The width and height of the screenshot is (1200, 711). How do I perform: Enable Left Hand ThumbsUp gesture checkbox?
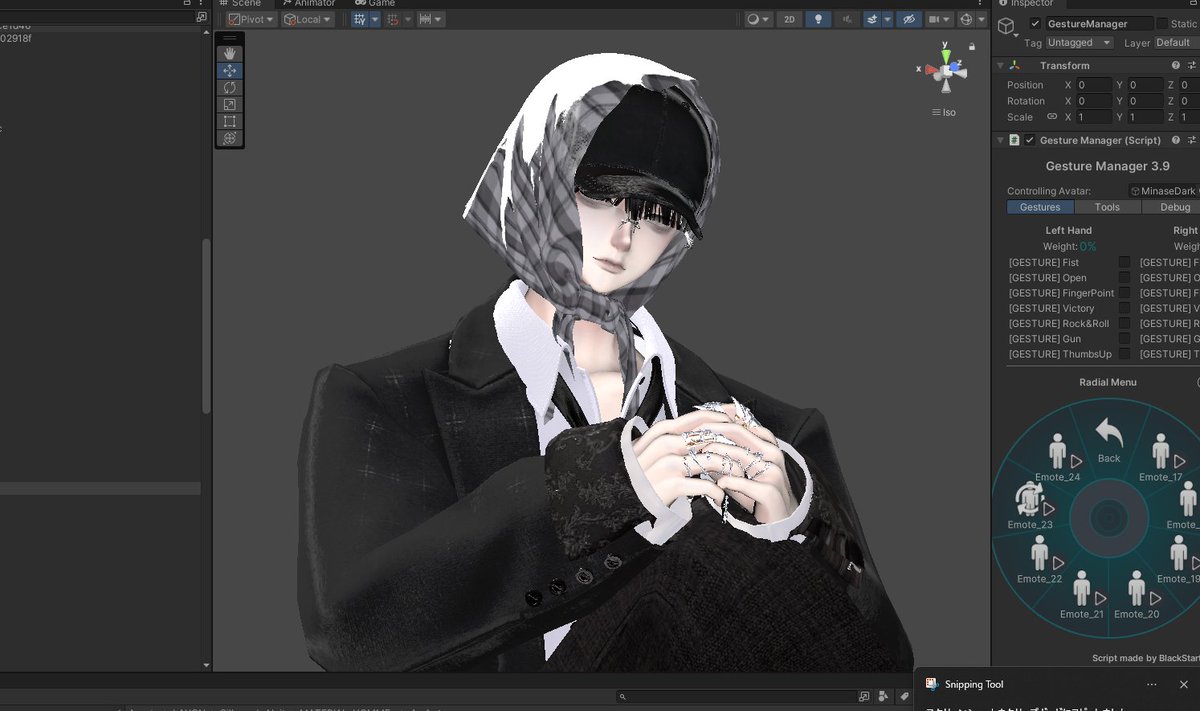1124,354
